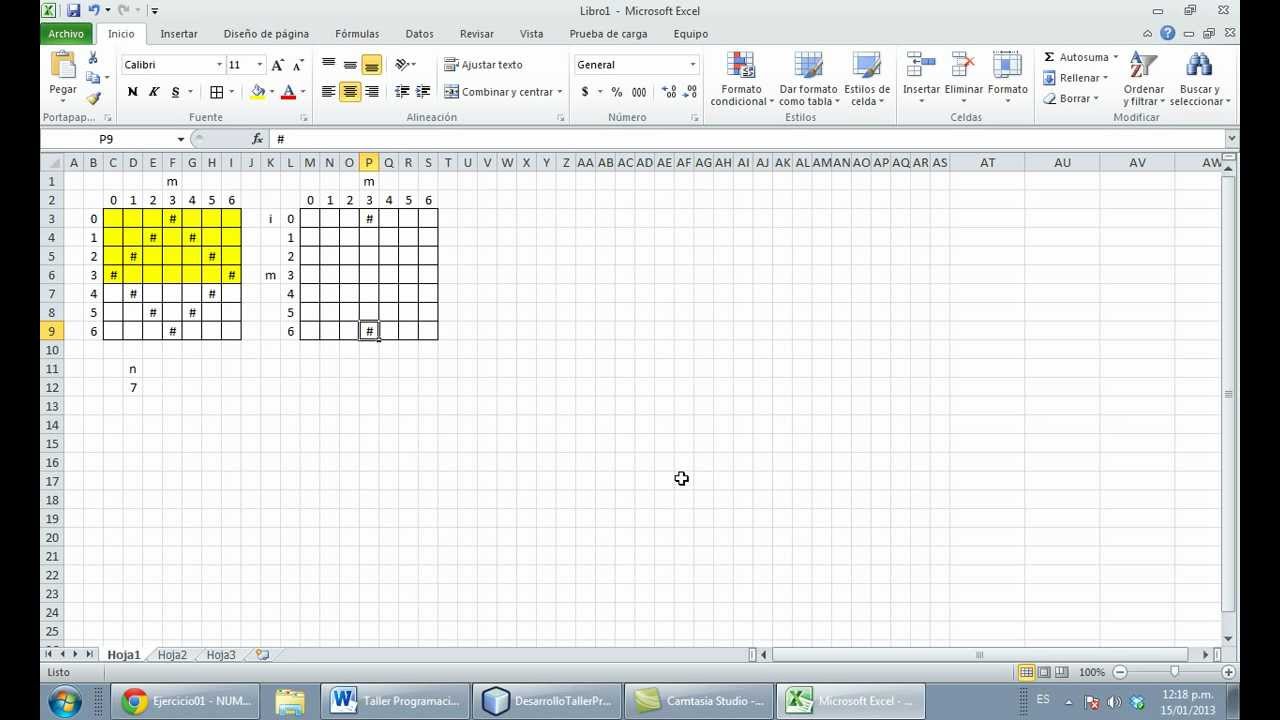Viewport: 1280px width, 720px height.
Task: Open Formato condicional icon
Action: tap(741, 65)
